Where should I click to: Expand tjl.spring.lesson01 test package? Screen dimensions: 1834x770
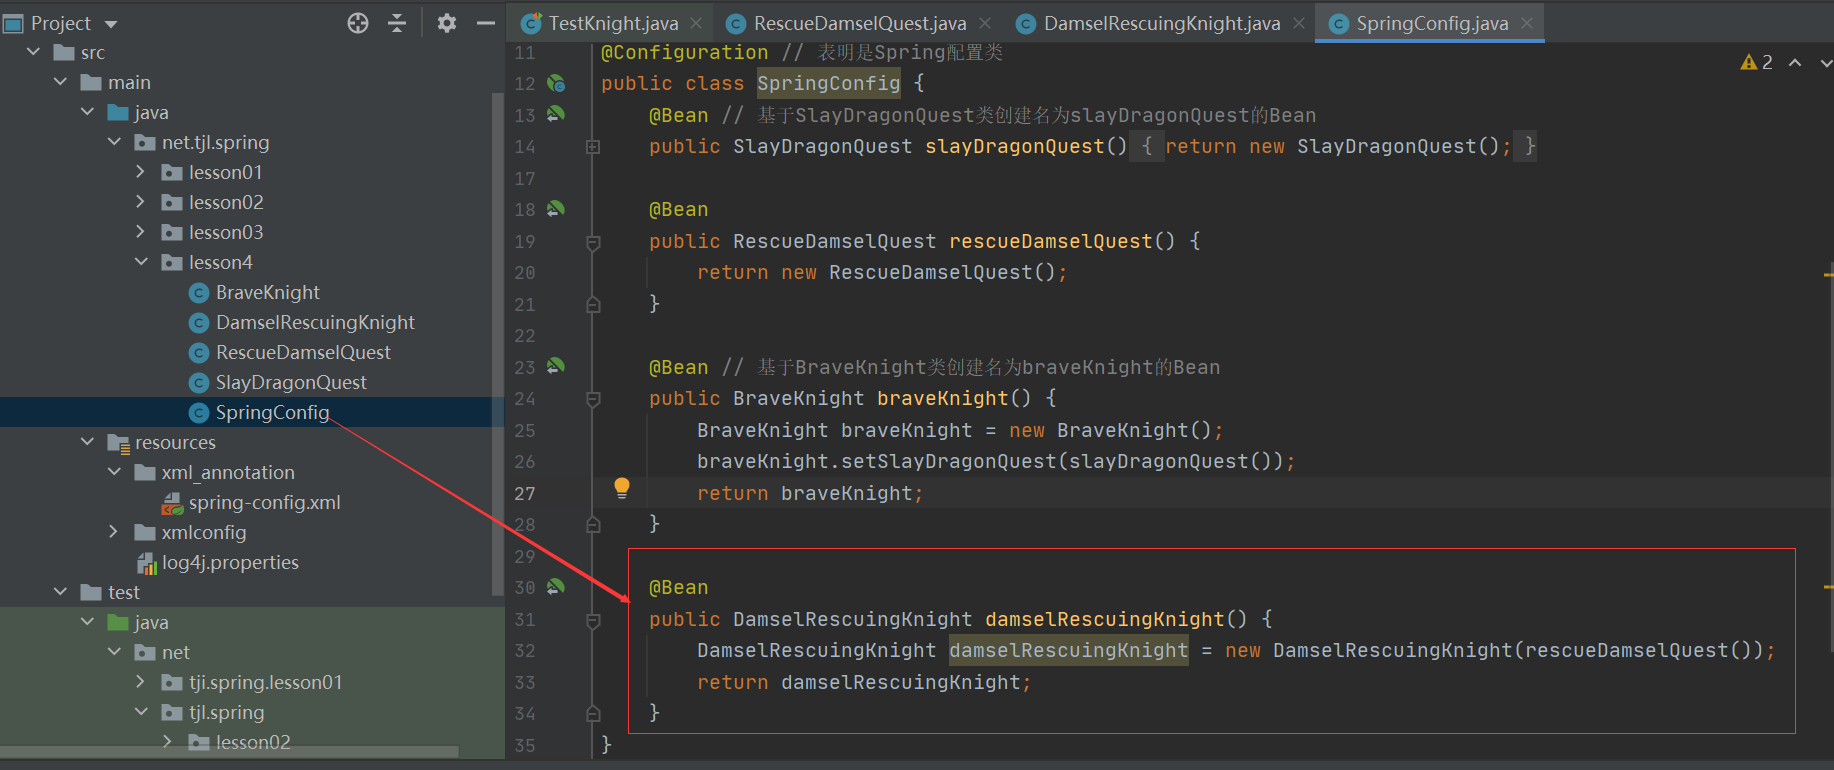click(x=141, y=682)
